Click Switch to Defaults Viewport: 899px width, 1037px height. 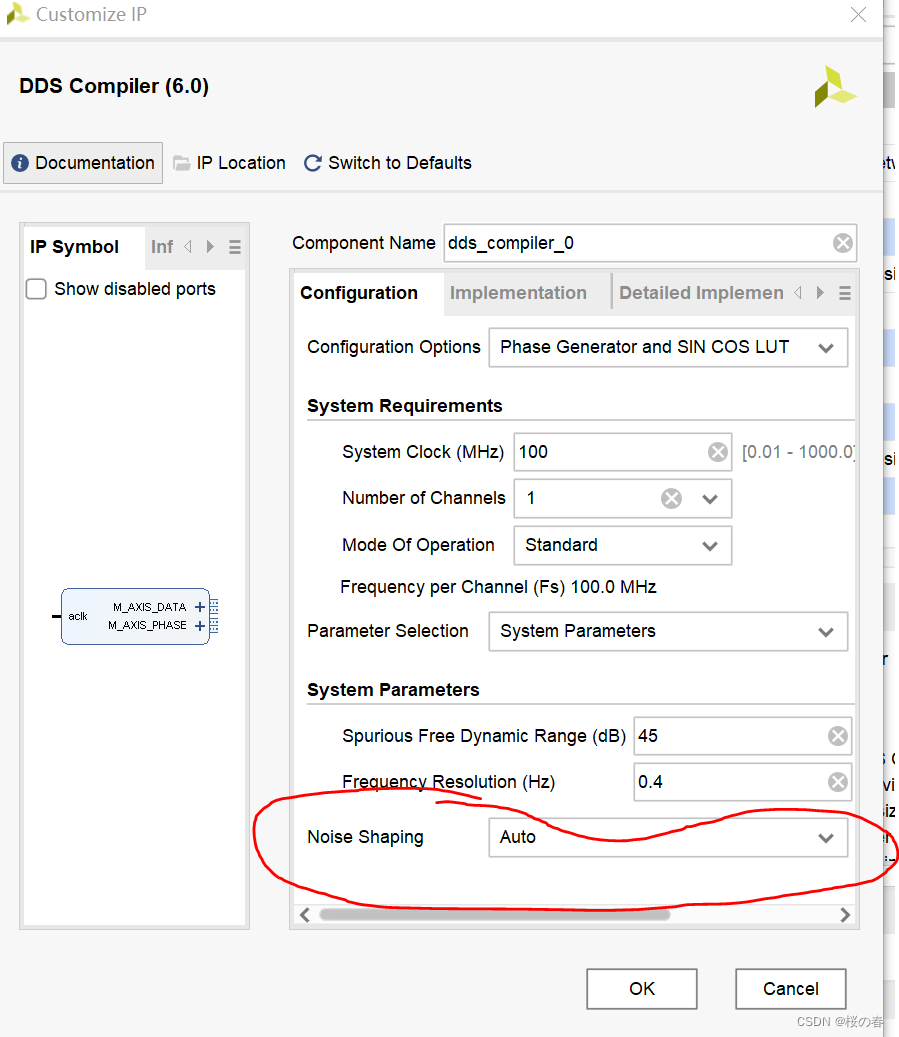coord(388,163)
